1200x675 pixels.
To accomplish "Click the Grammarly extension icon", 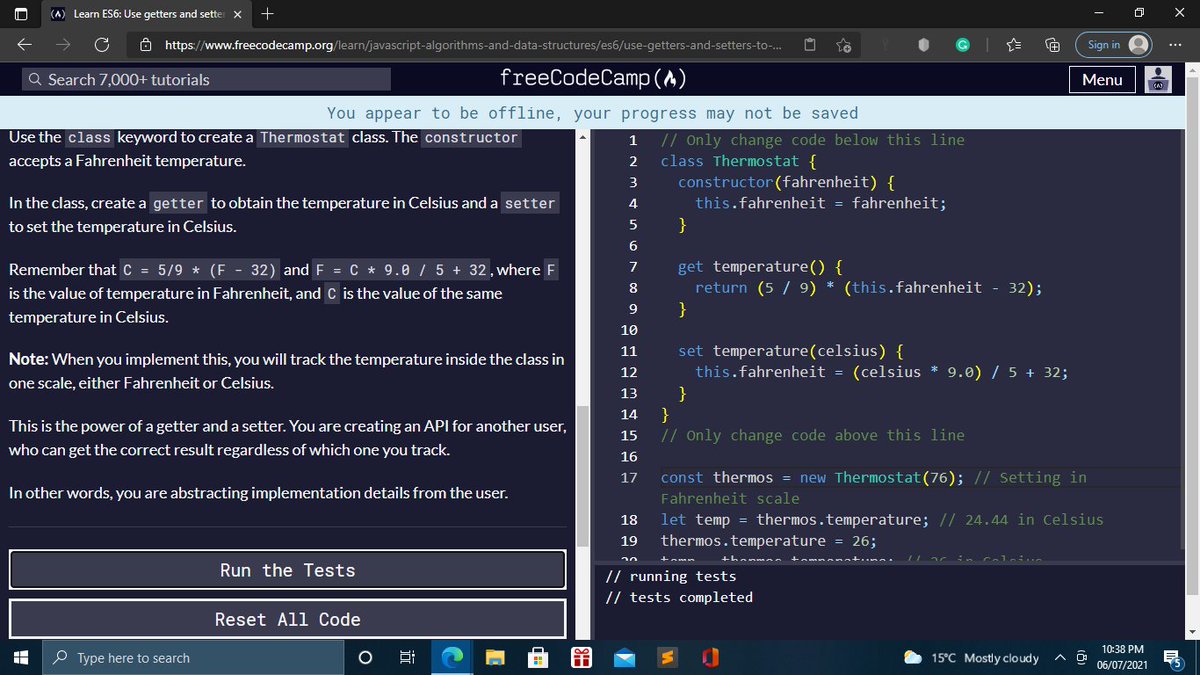I will (x=963, y=45).
